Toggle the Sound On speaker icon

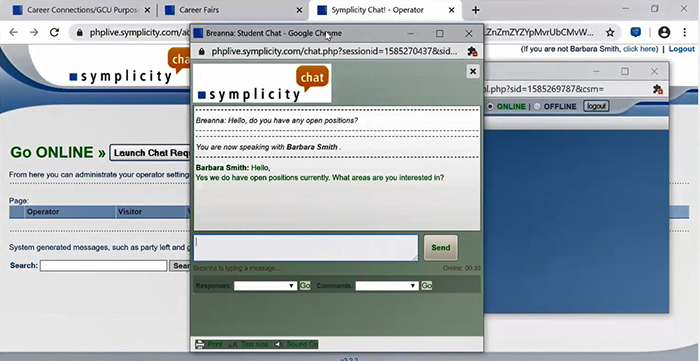pyautogui.click(x=278, y=344)
